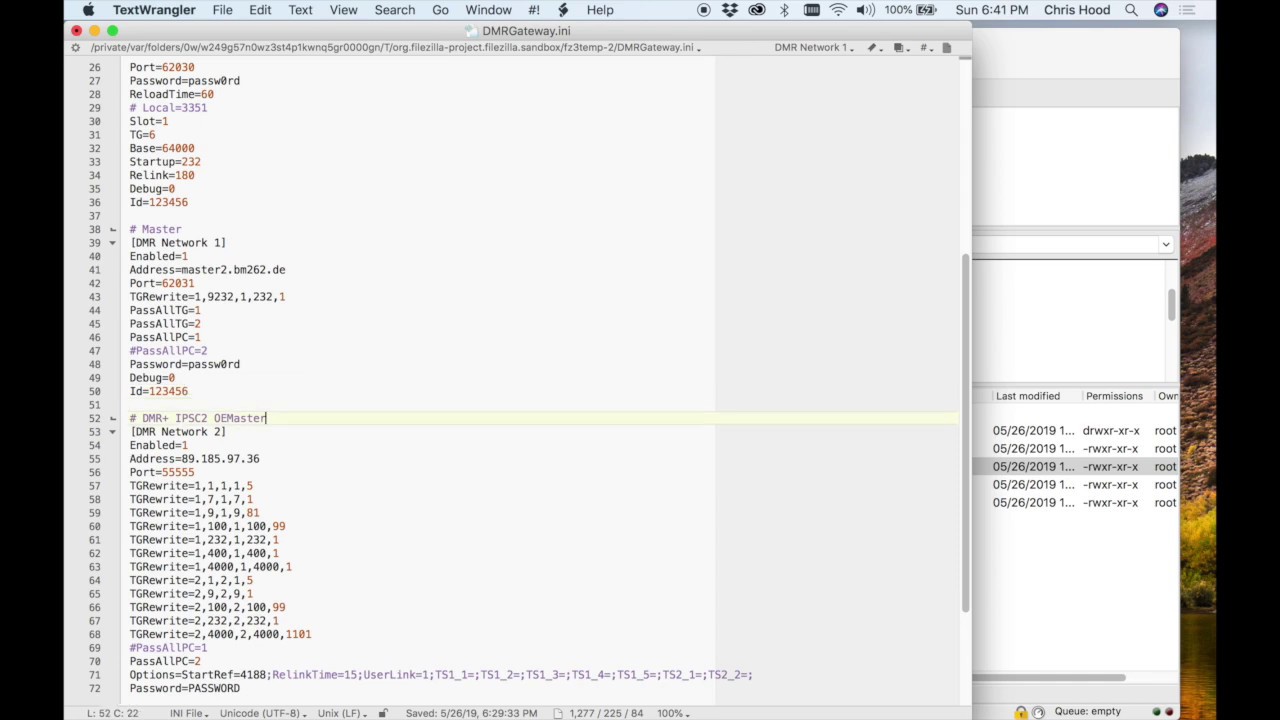Click the FileZilla queue help icon

1038,712
